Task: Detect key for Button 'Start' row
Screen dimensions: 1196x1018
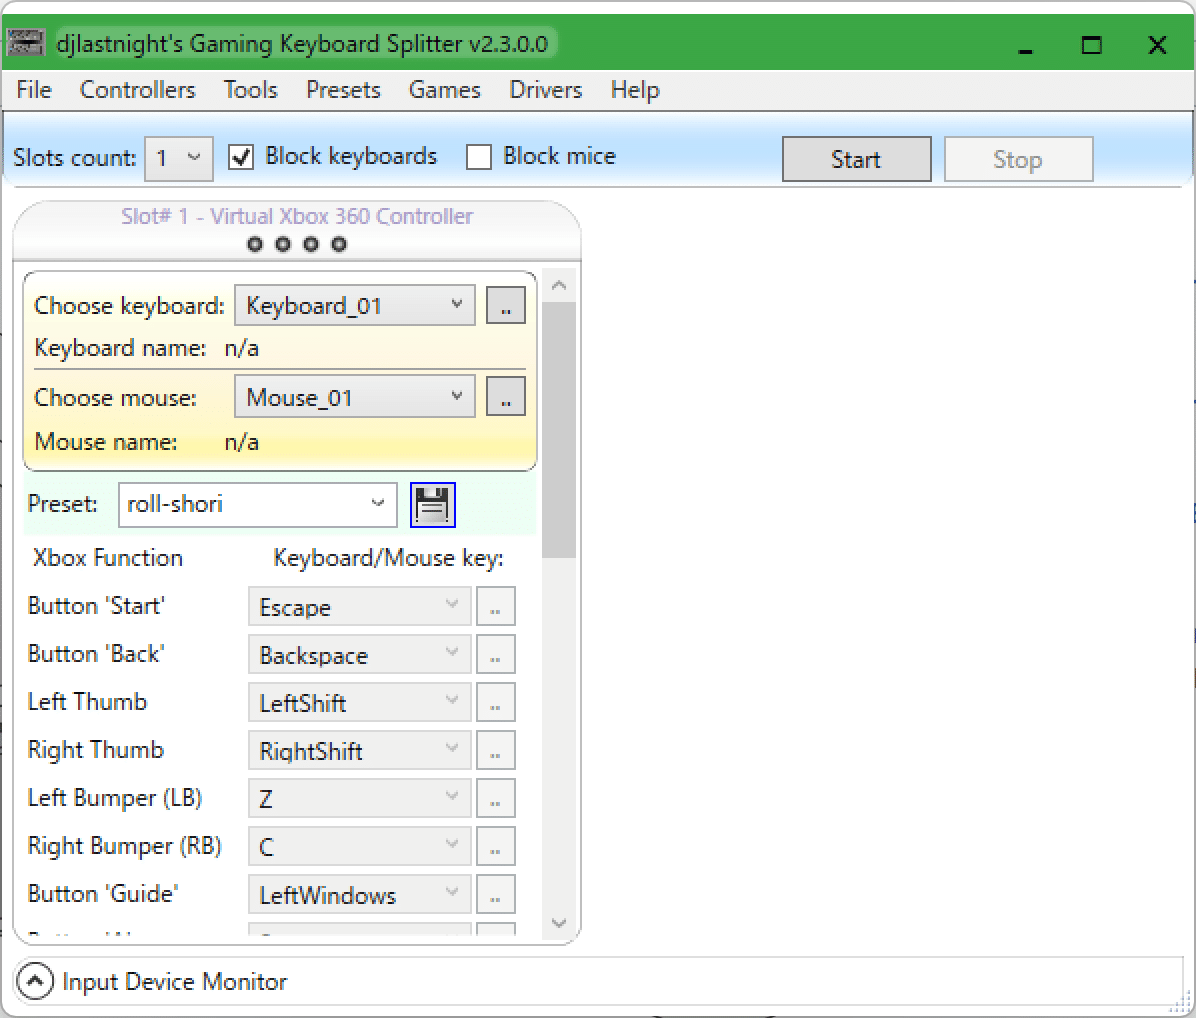Action: point(496,607)
